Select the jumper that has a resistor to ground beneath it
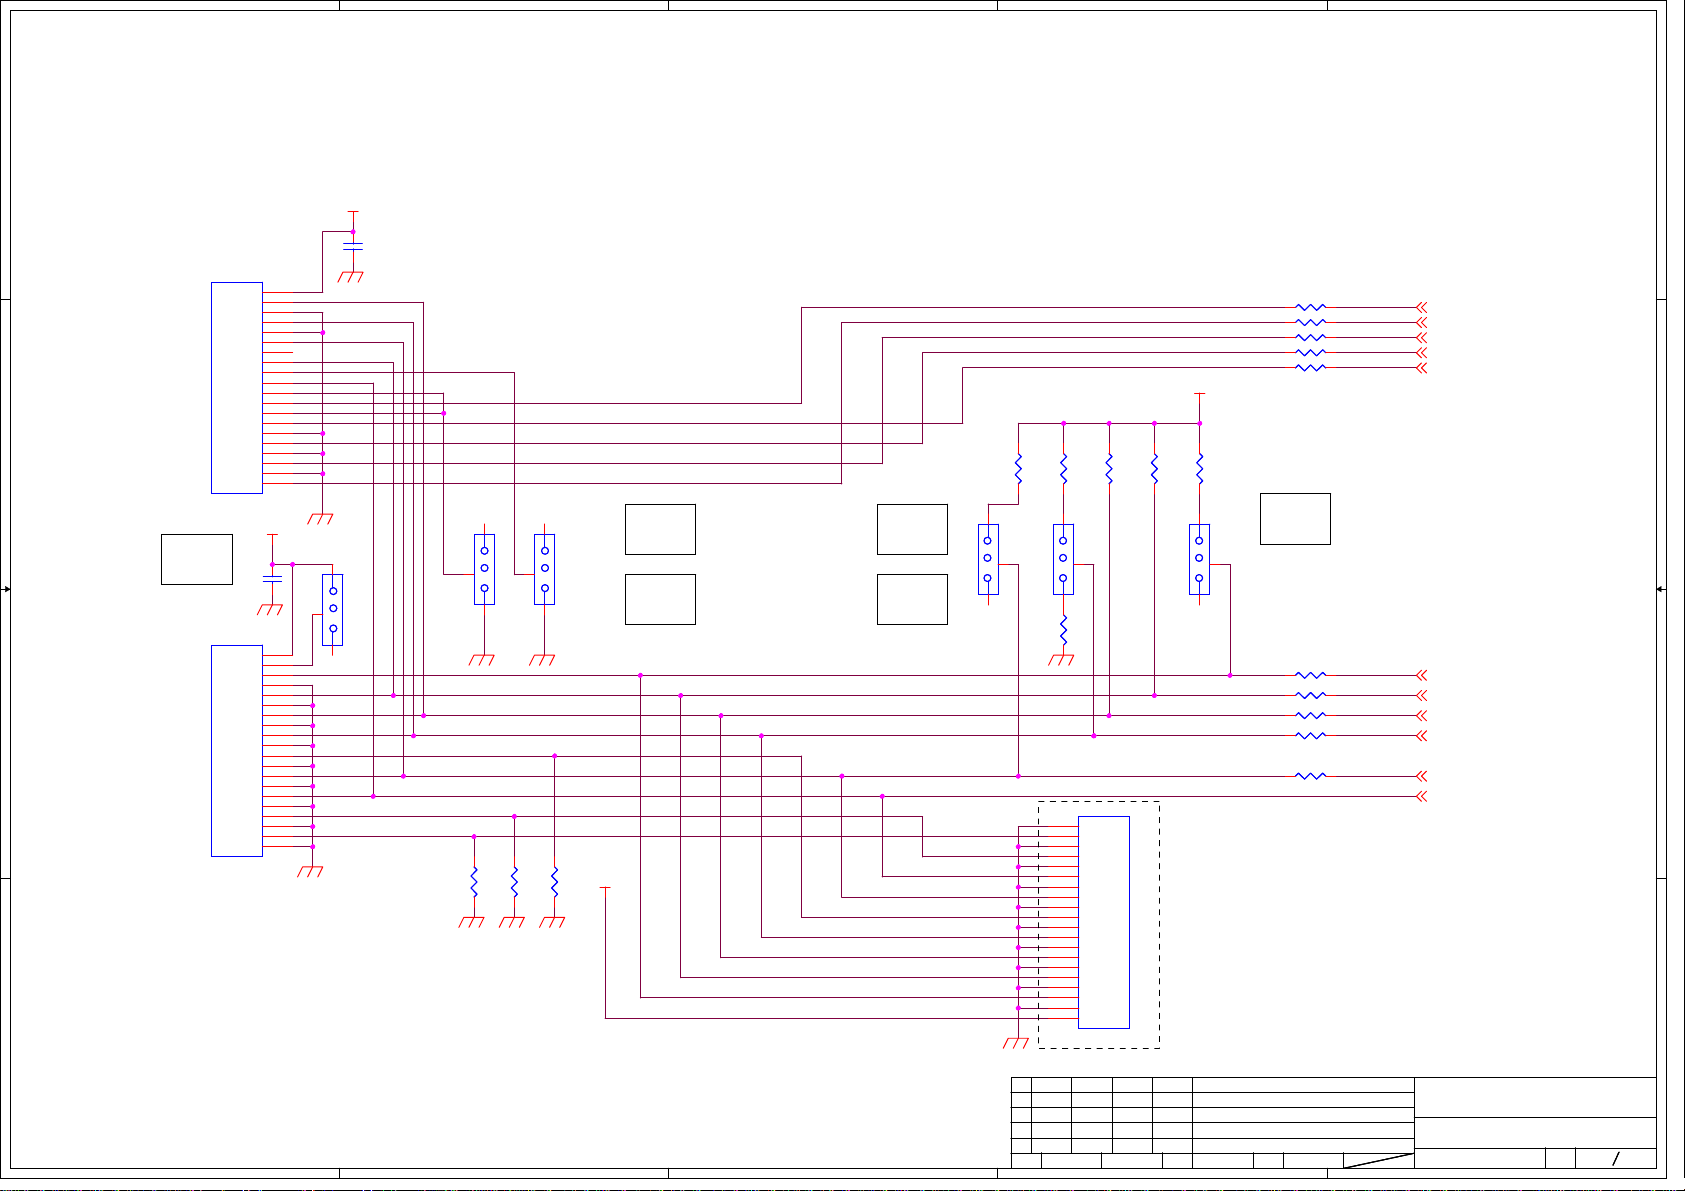This screenshot has width=1685, height=1191. click(x=1063, y=559)
